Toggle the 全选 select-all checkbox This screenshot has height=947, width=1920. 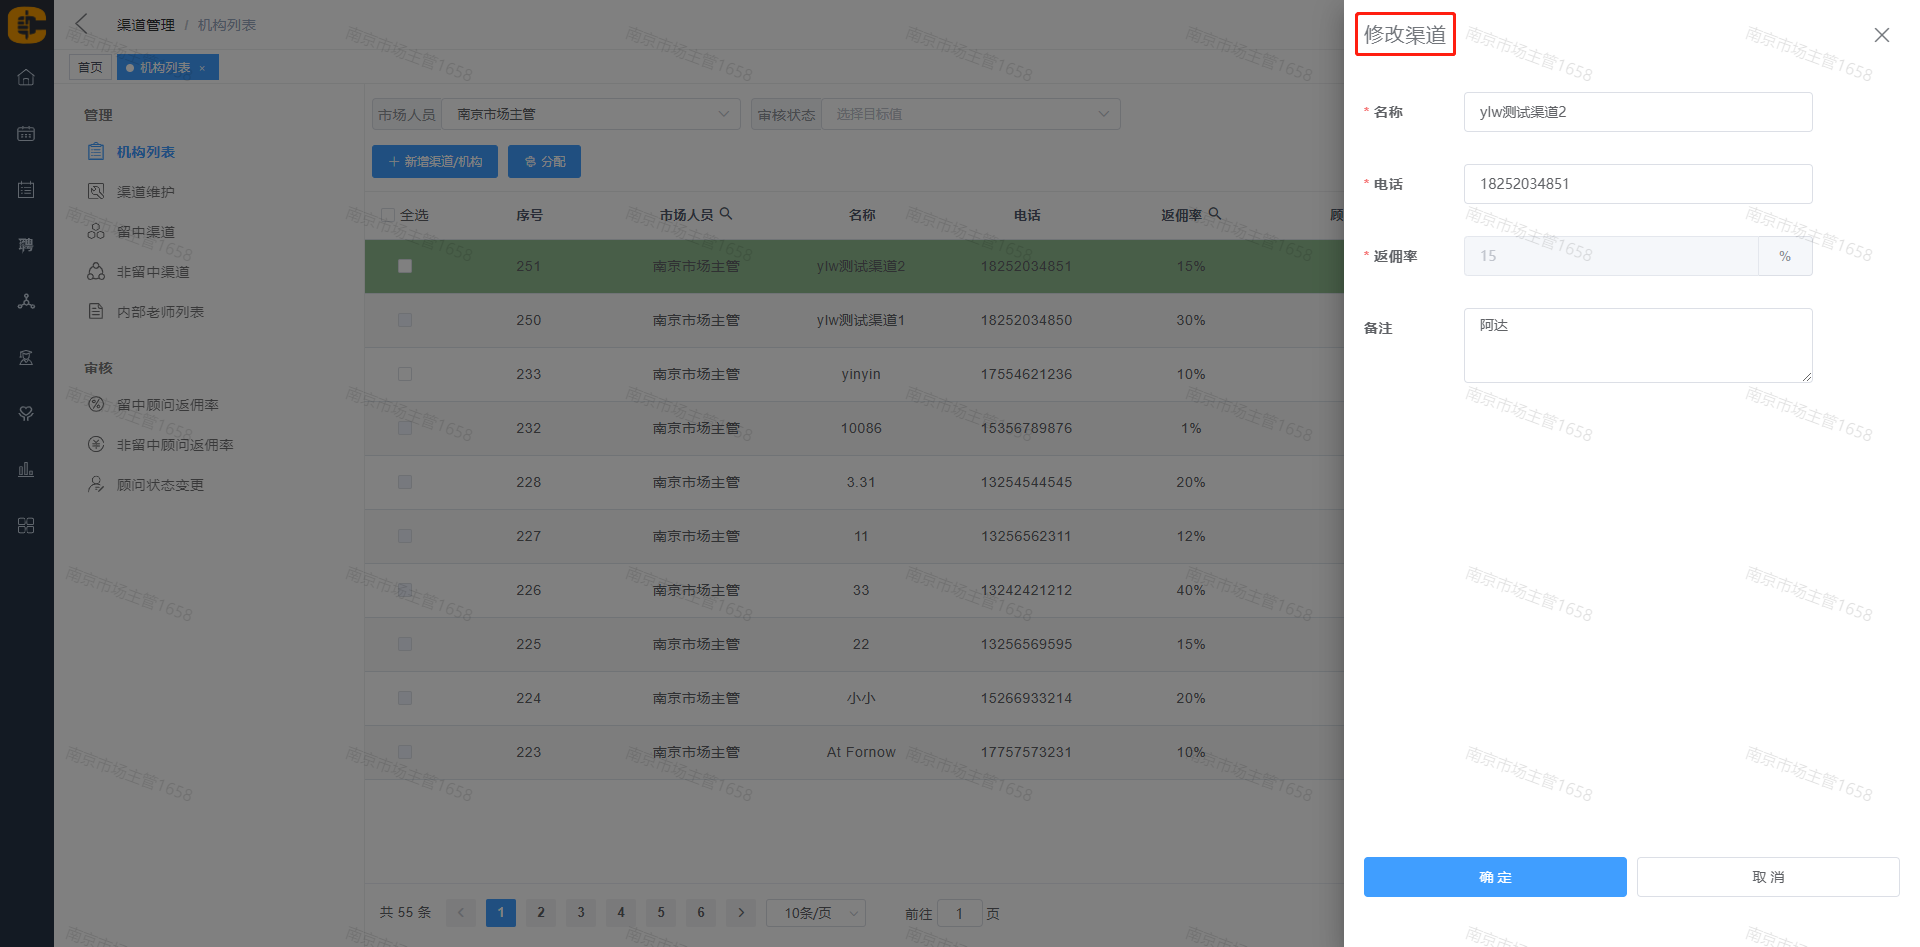(x=388, y=215)
